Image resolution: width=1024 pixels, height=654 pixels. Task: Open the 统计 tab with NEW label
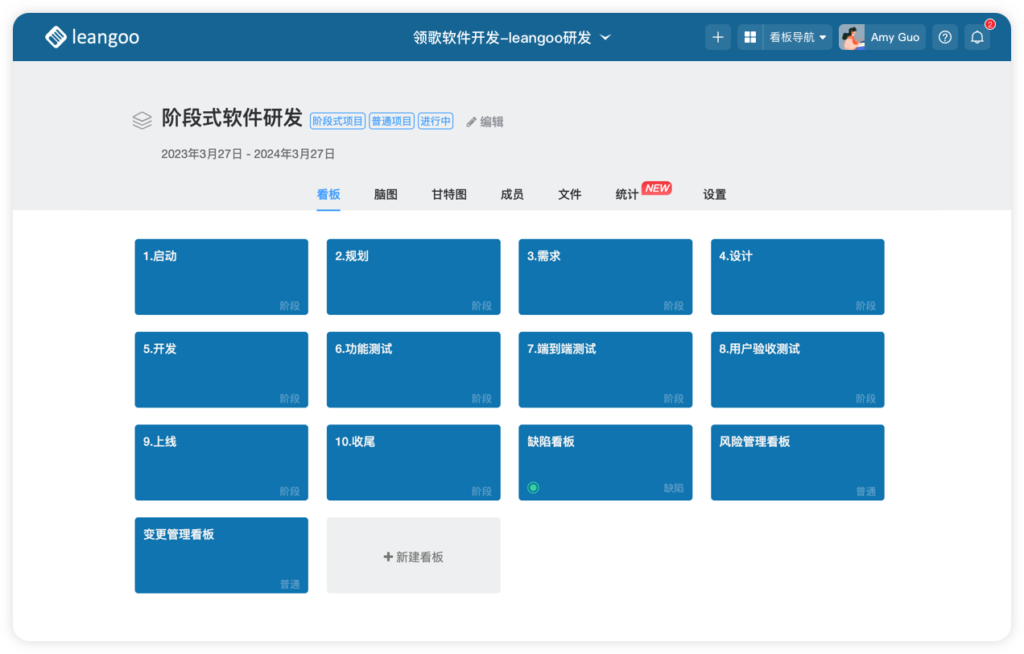coord(626,194)
